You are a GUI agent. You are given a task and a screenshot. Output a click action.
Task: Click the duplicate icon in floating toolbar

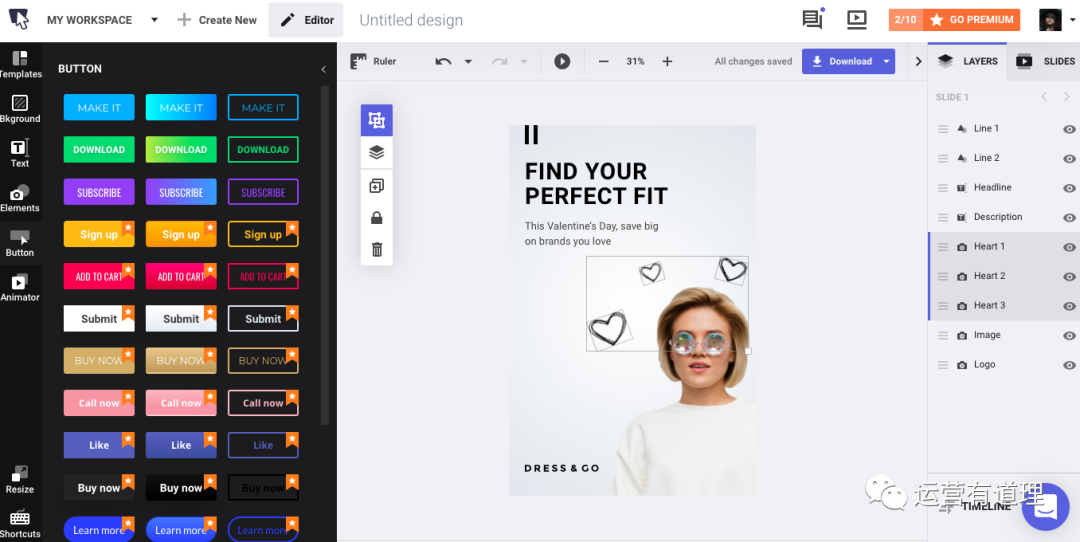(x=377, y=186)
